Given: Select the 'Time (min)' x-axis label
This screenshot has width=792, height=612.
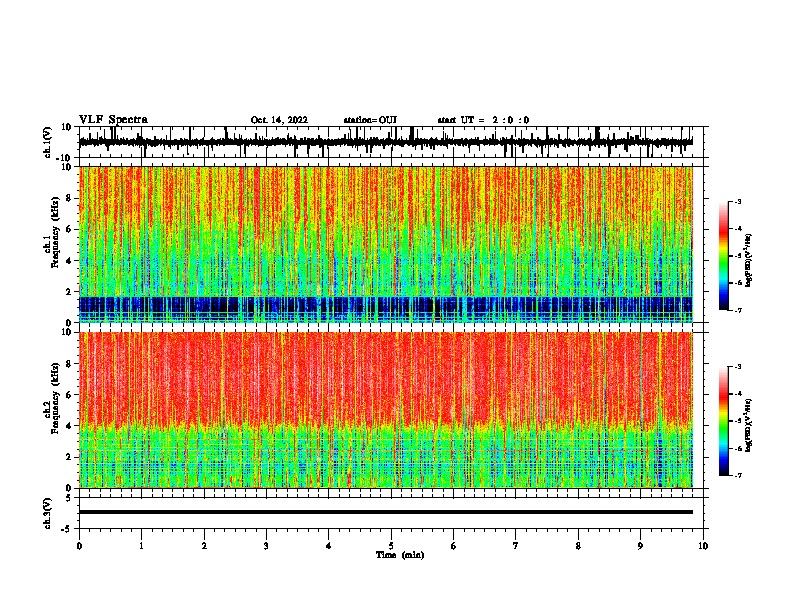Looking at the screenshot, I should (400, 555).
